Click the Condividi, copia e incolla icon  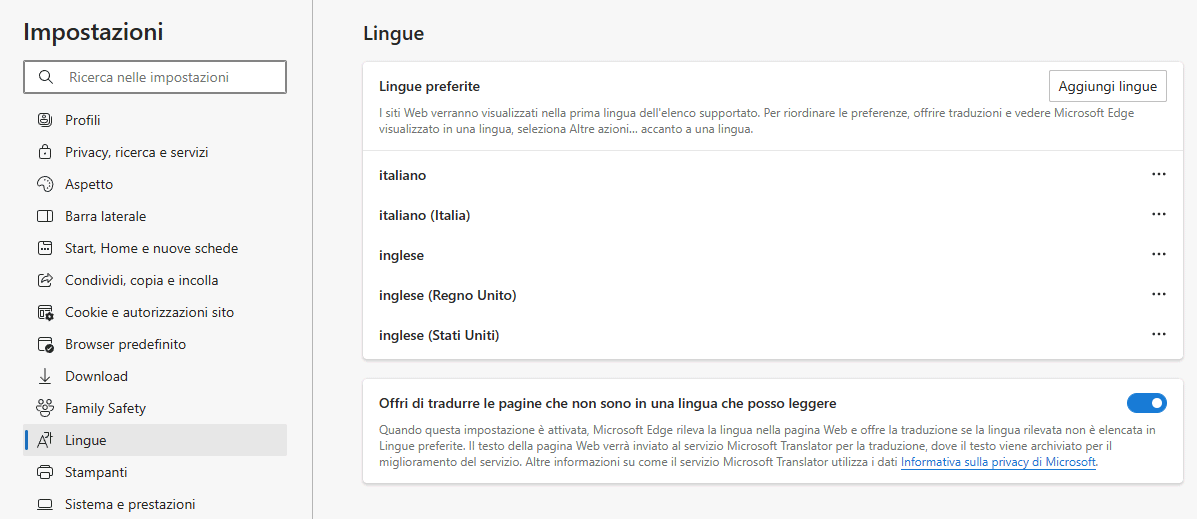pos(44,280)
